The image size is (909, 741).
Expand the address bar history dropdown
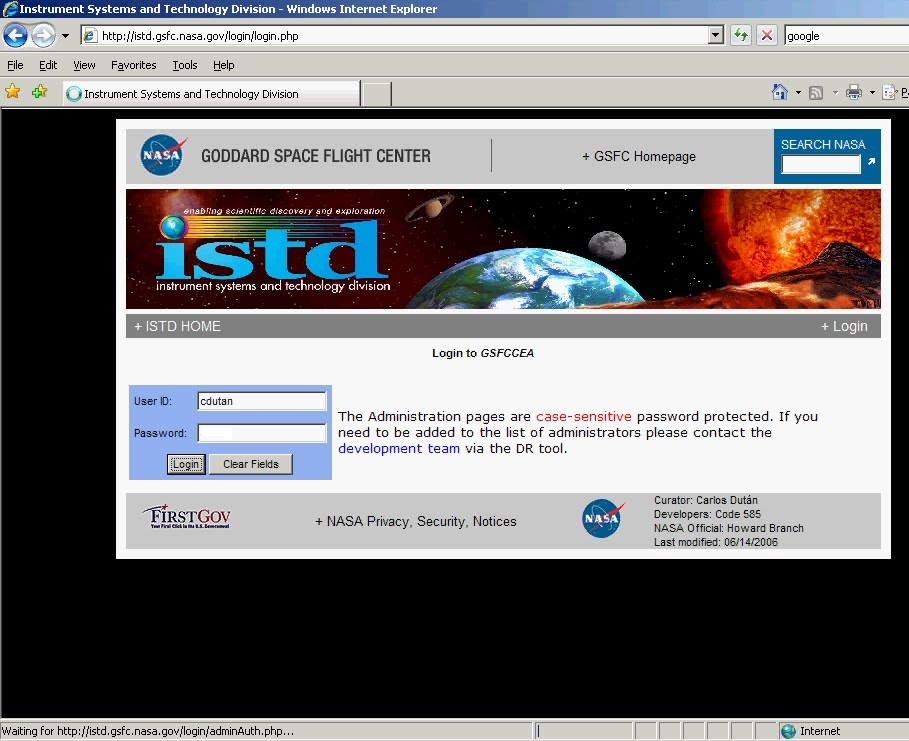716,36
